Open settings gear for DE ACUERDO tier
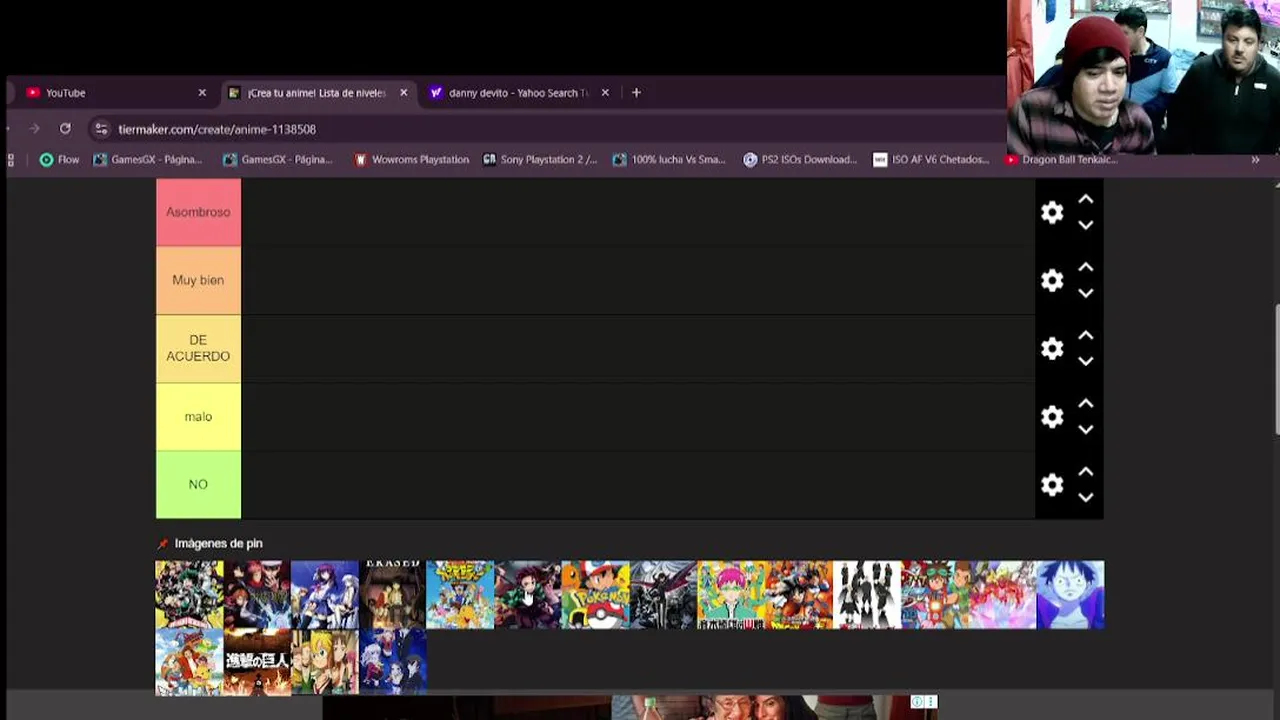Viewport: 1280px width, 720px height. point(1052,348)
